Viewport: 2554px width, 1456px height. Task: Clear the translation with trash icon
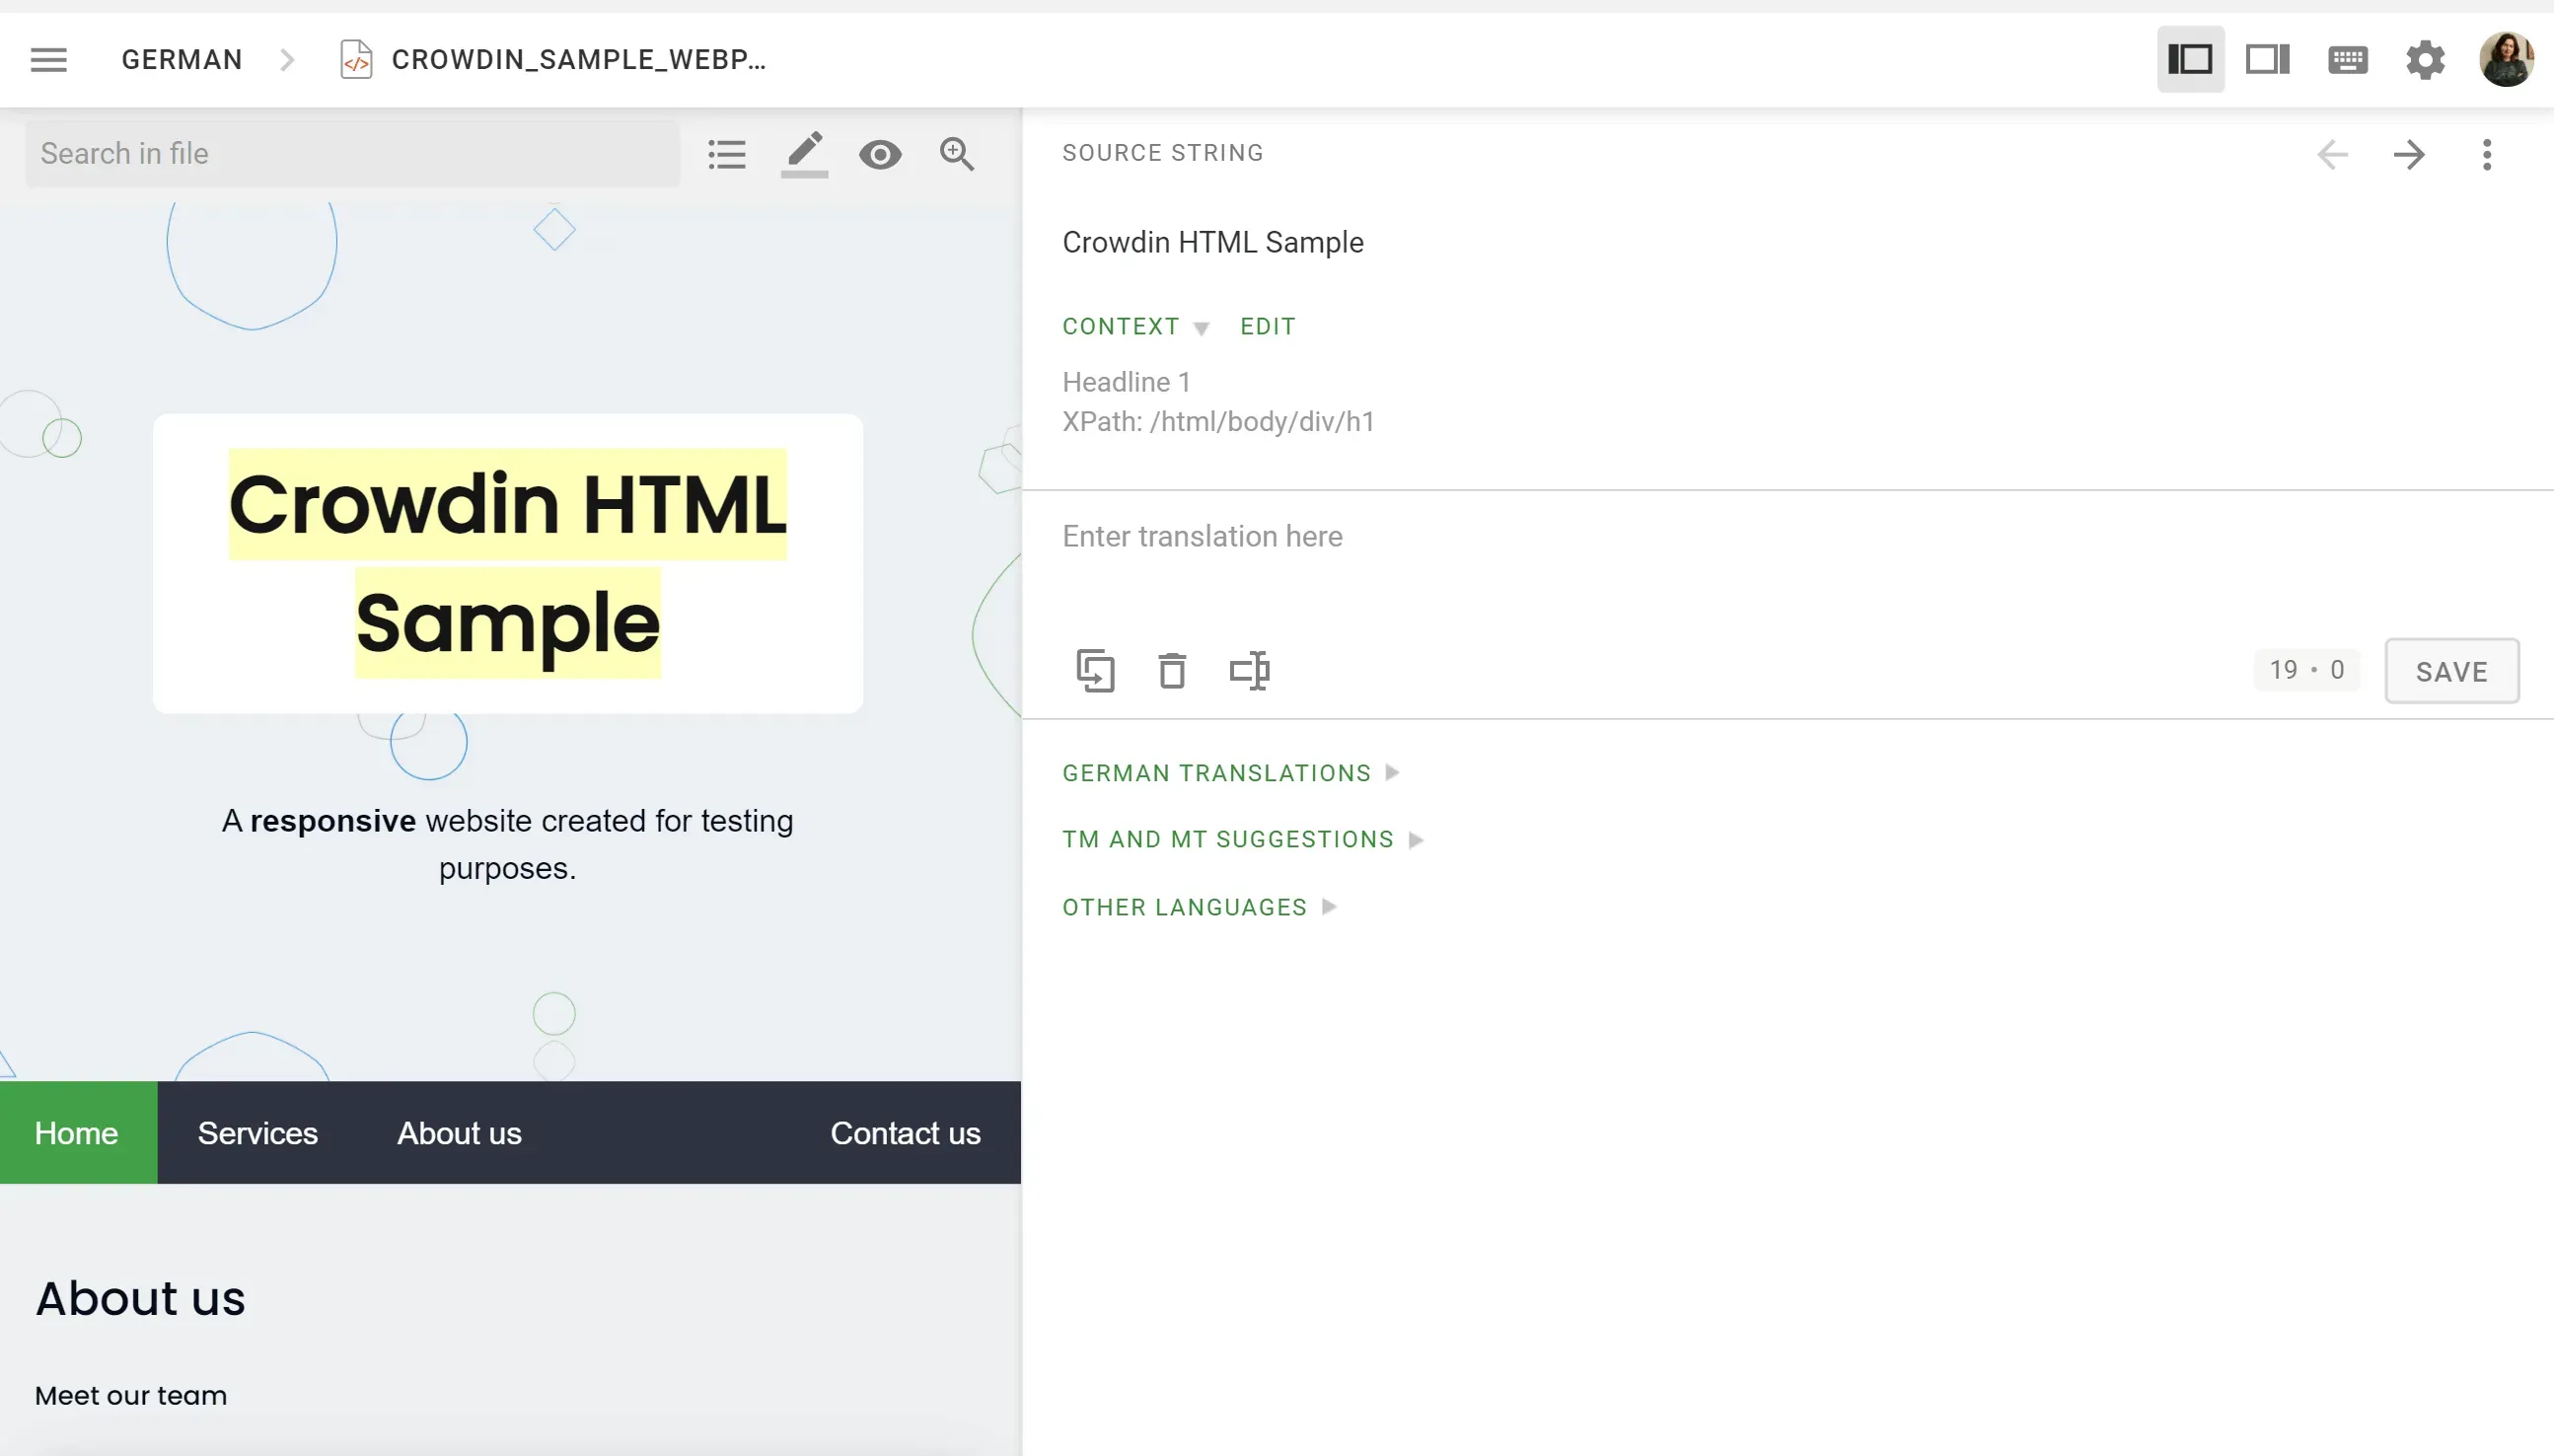click(1172, 670)
